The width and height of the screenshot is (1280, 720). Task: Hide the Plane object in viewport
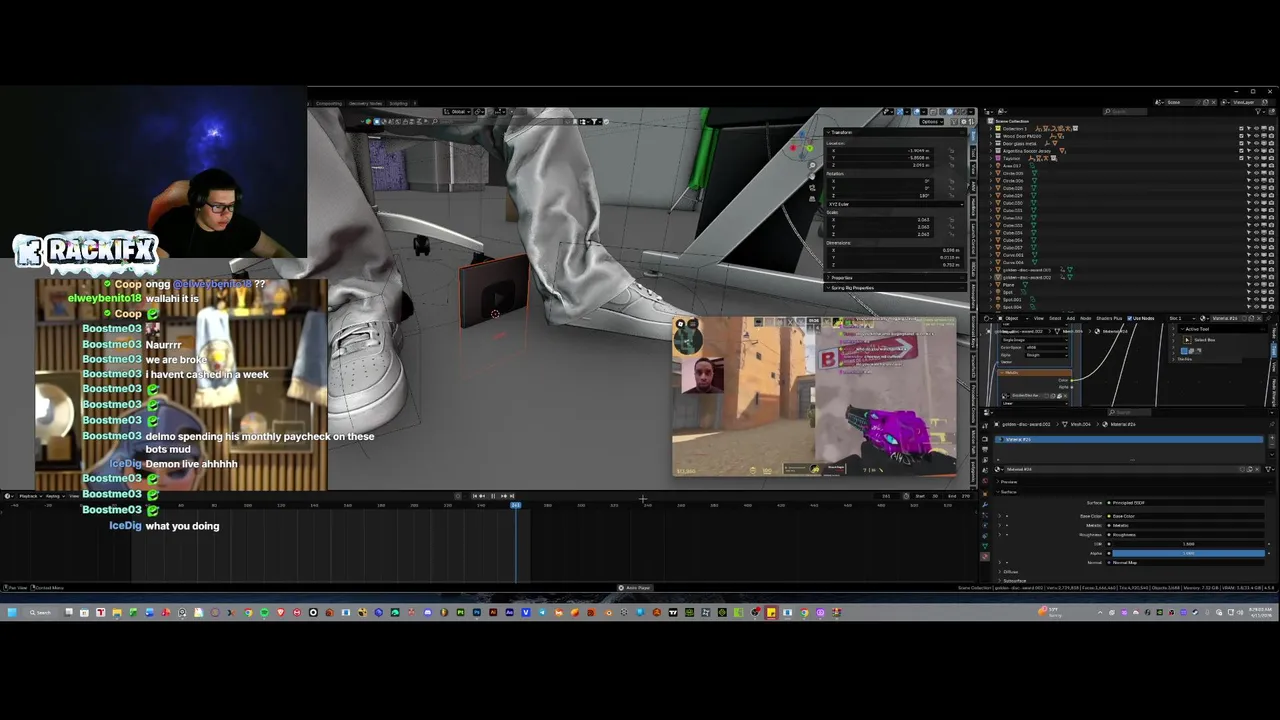click(1256, 285)
